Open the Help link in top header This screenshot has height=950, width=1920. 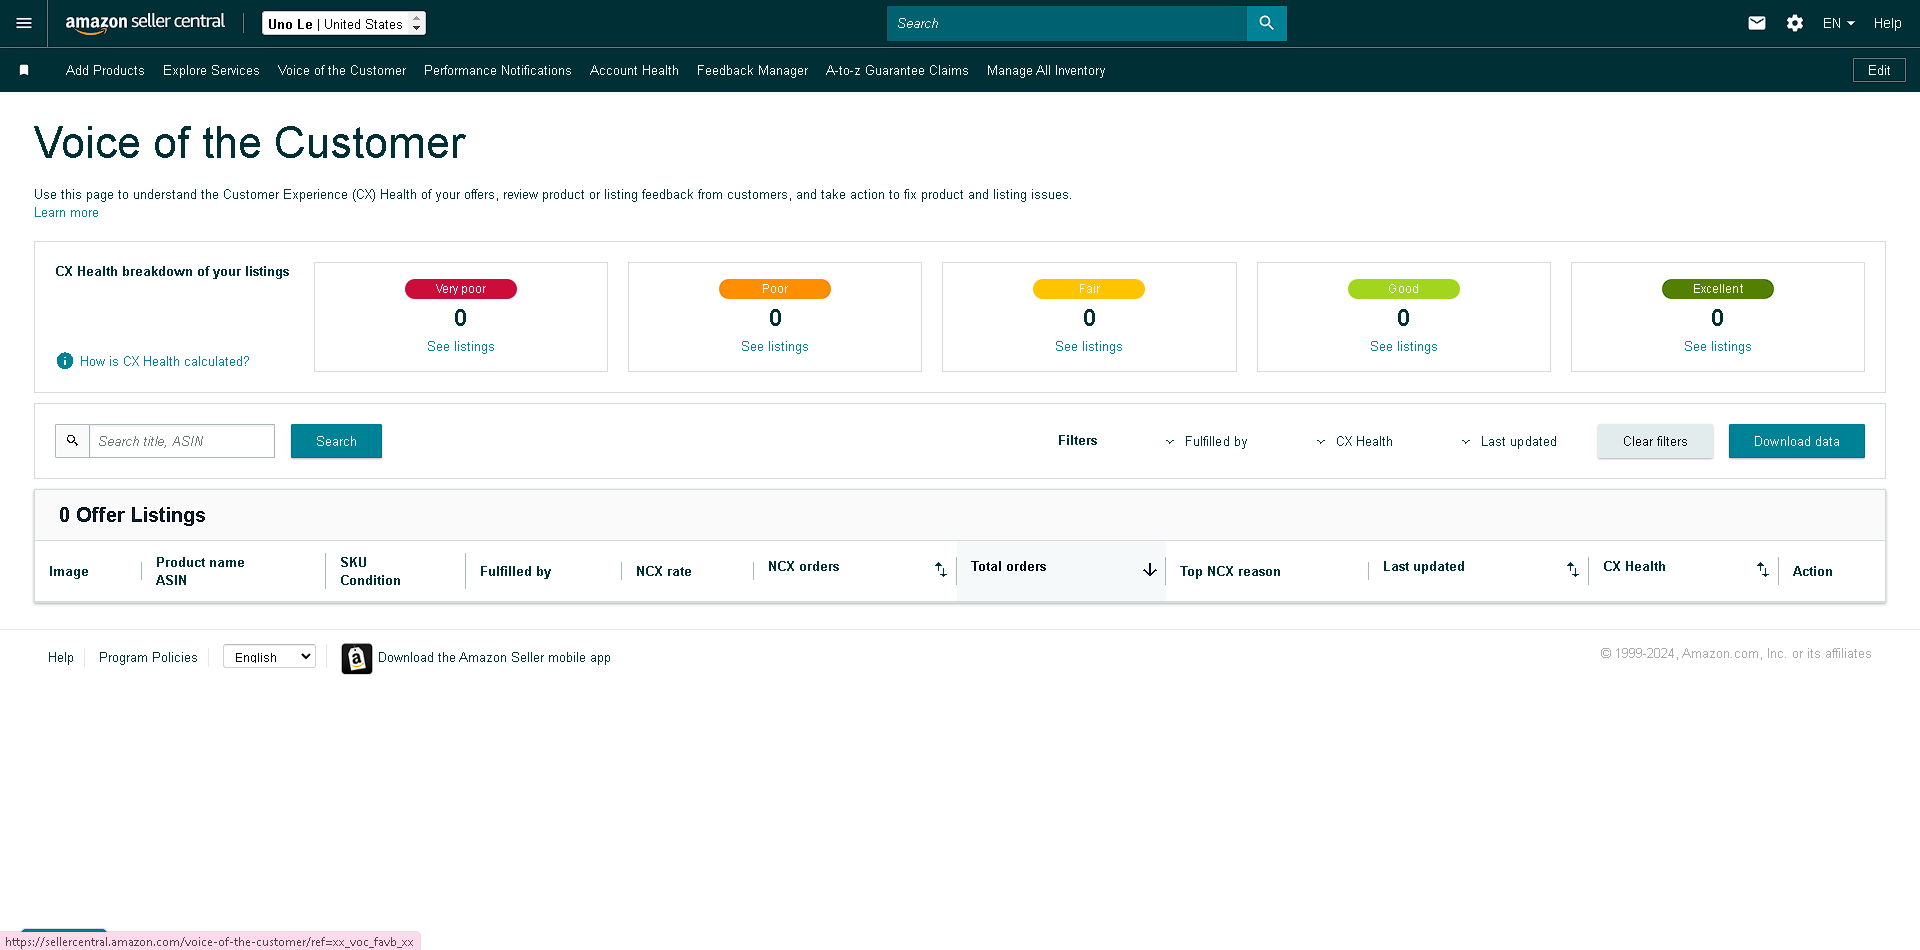(x=1887, y=23)
